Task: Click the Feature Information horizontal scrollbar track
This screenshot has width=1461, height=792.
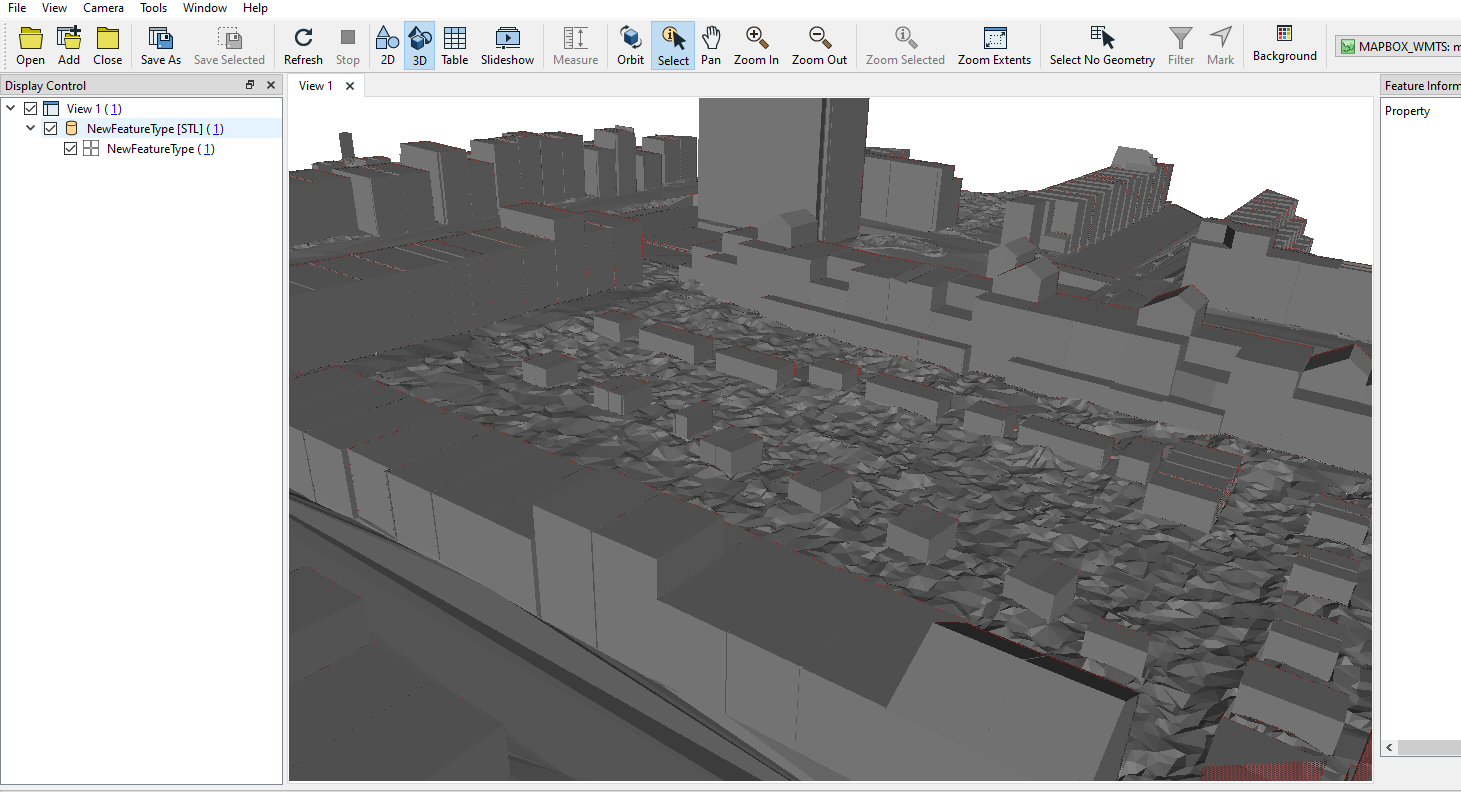Action: point(1430,748)
